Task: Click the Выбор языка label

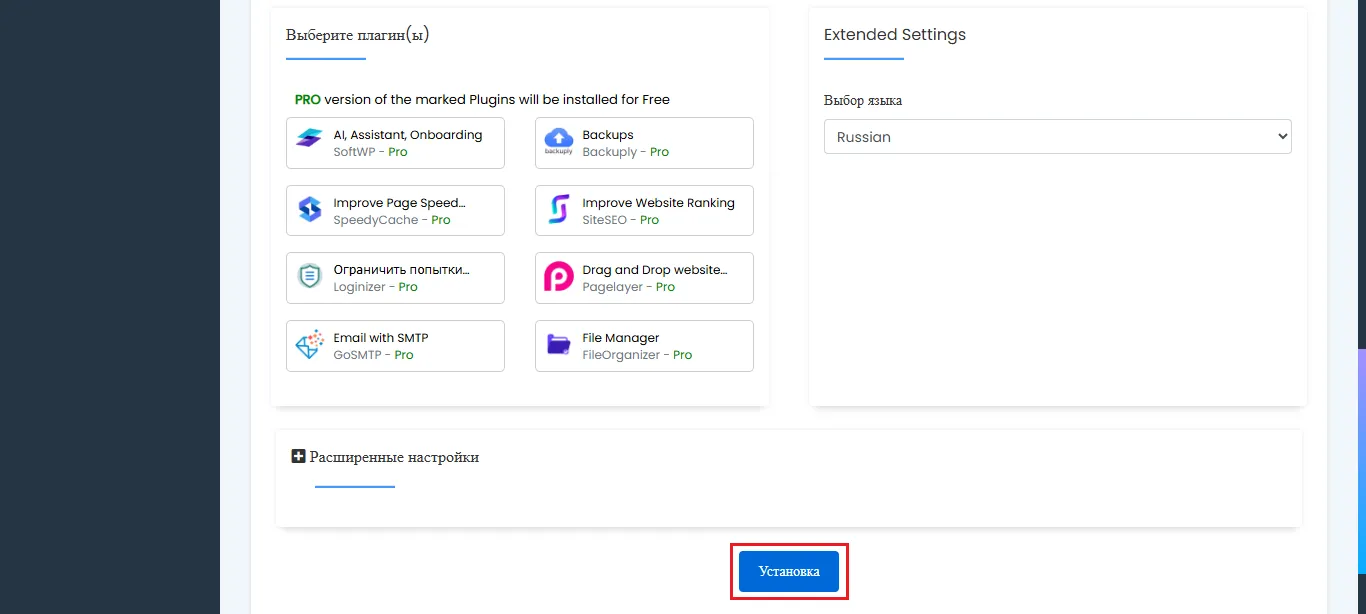Action: 863,101
